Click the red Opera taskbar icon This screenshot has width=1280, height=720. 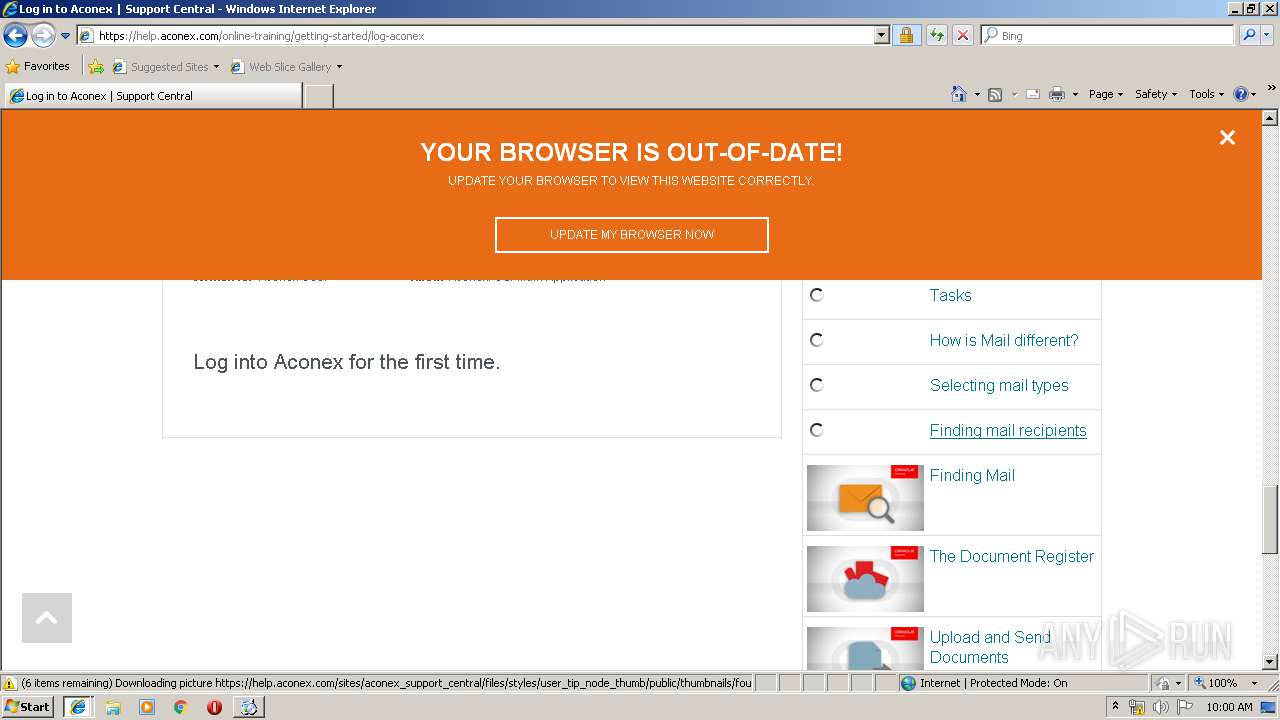(x=214, y=706)
